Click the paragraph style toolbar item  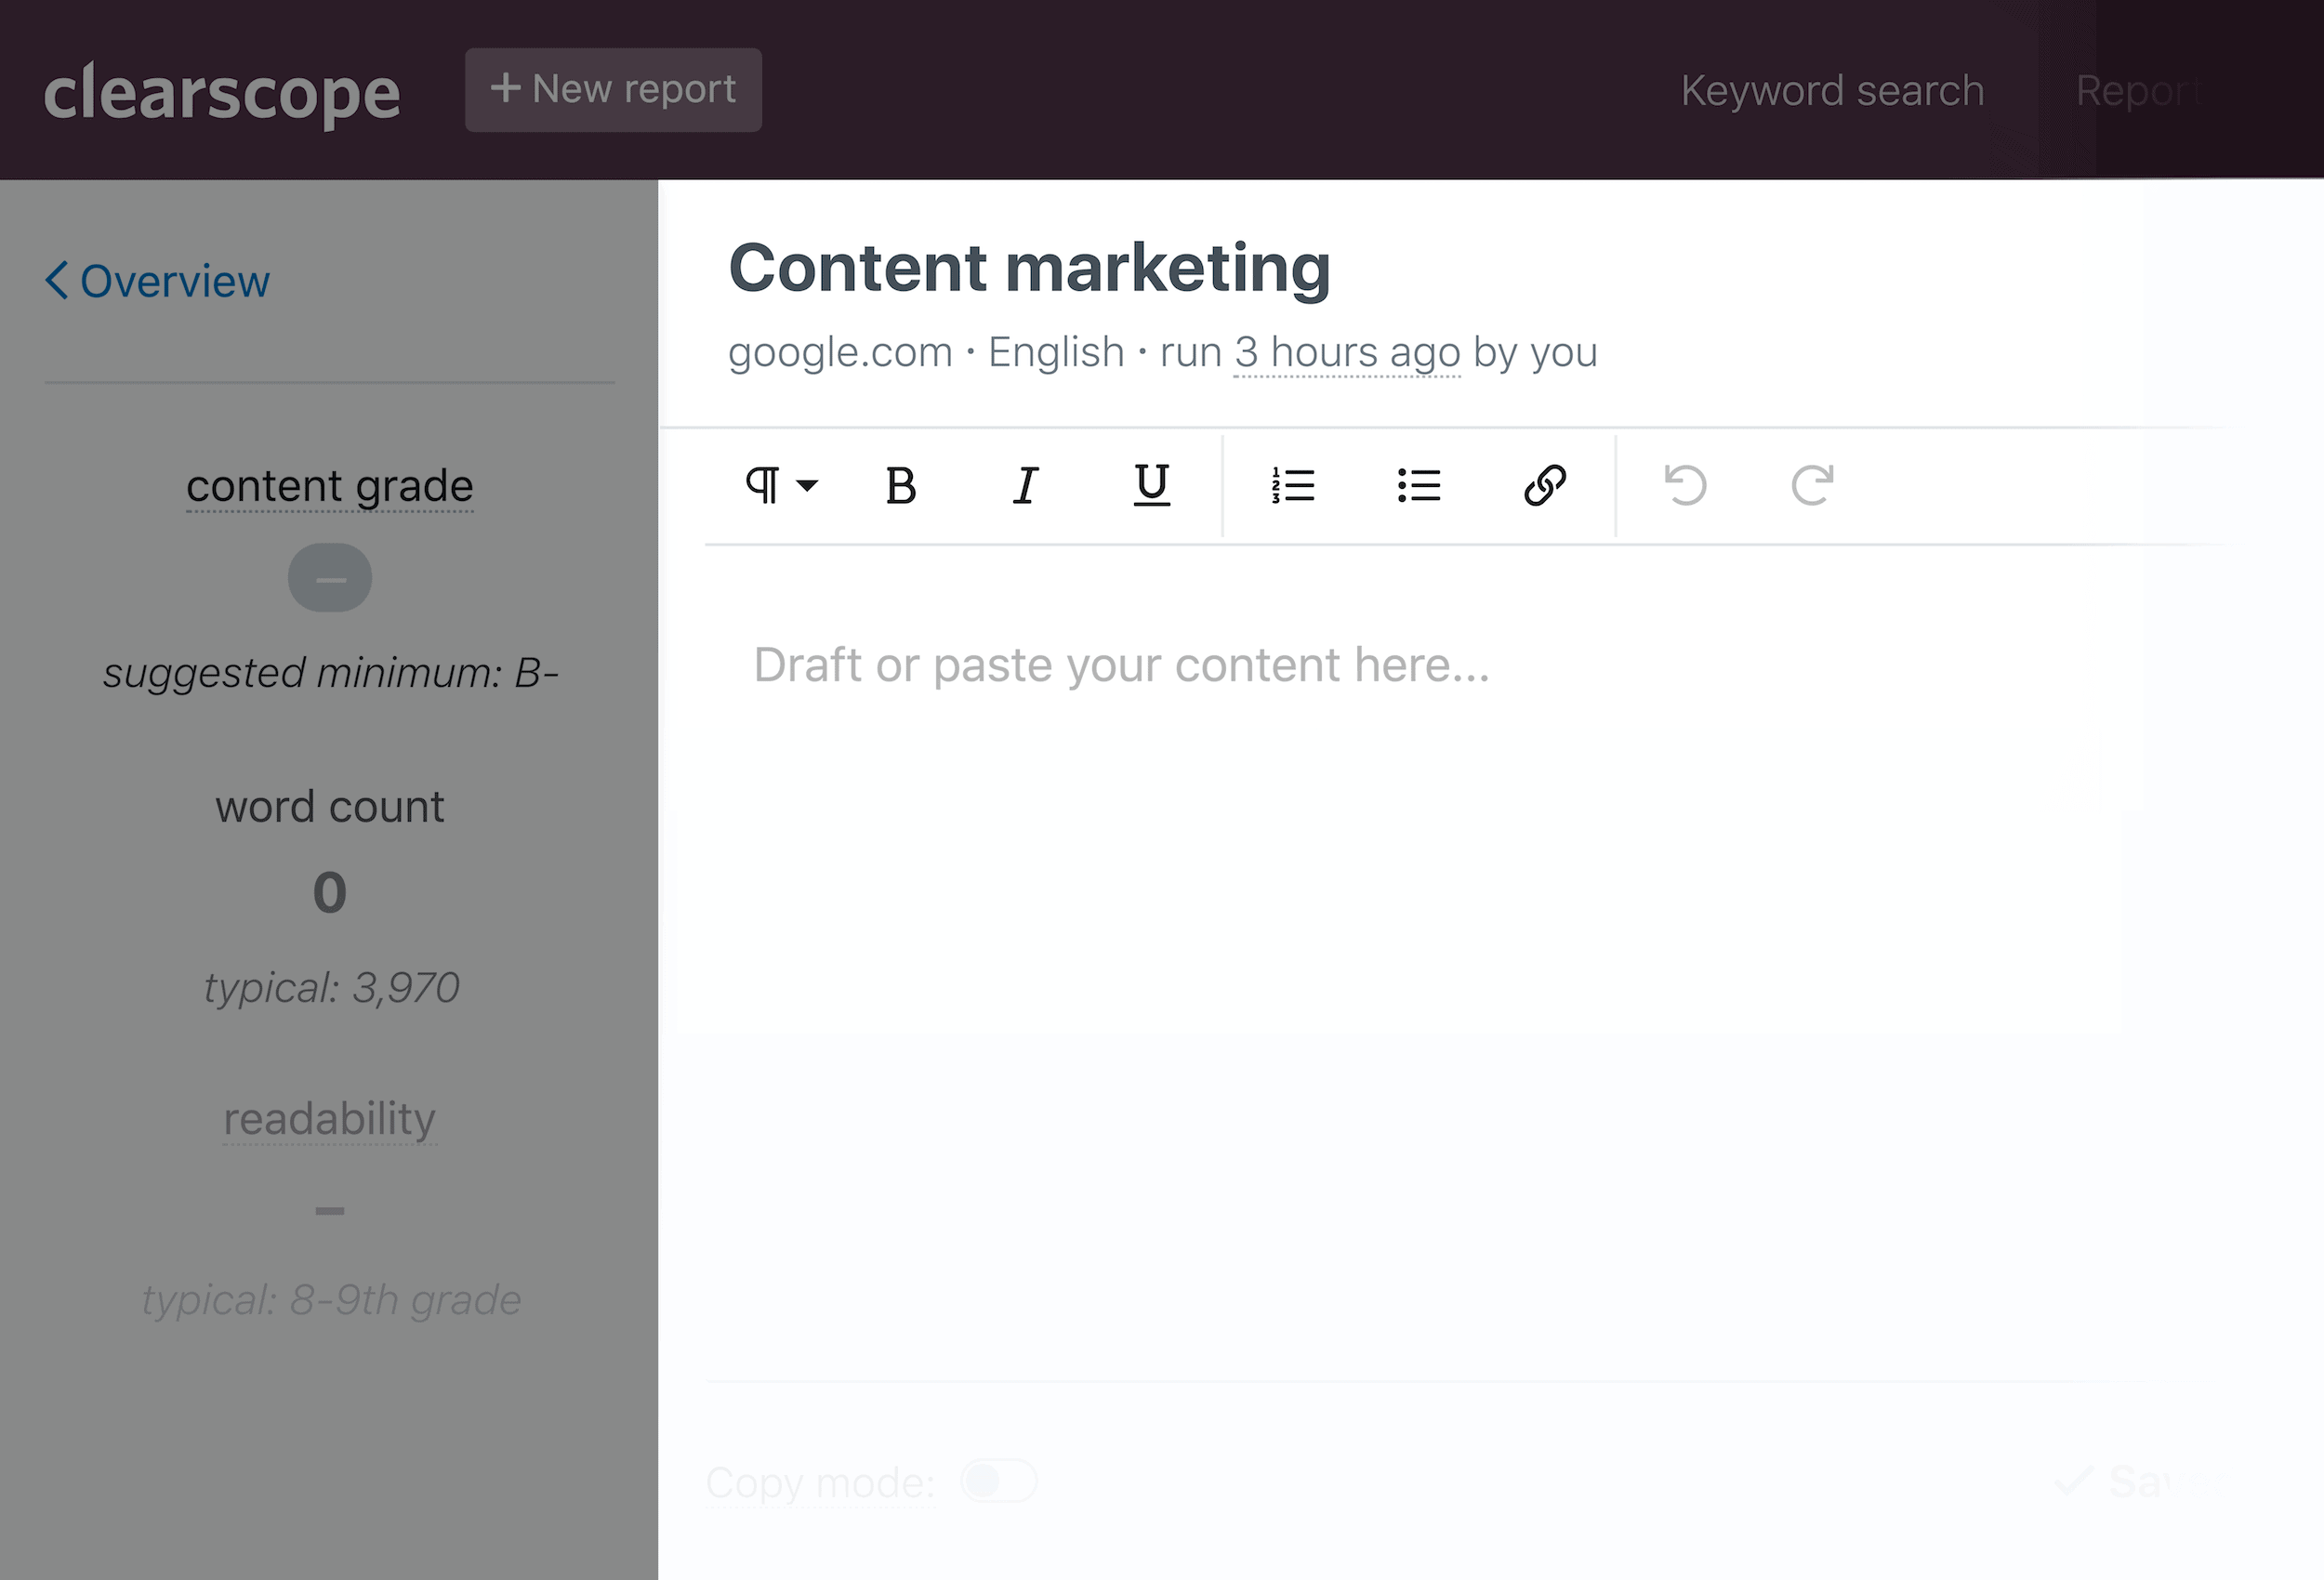(776, 485)
